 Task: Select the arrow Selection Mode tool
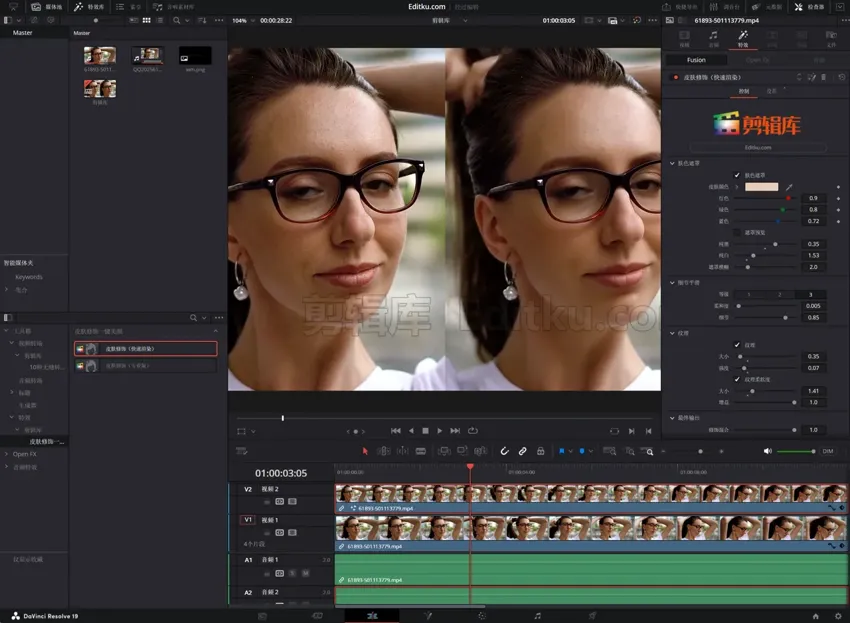pyautogui.click(x=365, y=451)
